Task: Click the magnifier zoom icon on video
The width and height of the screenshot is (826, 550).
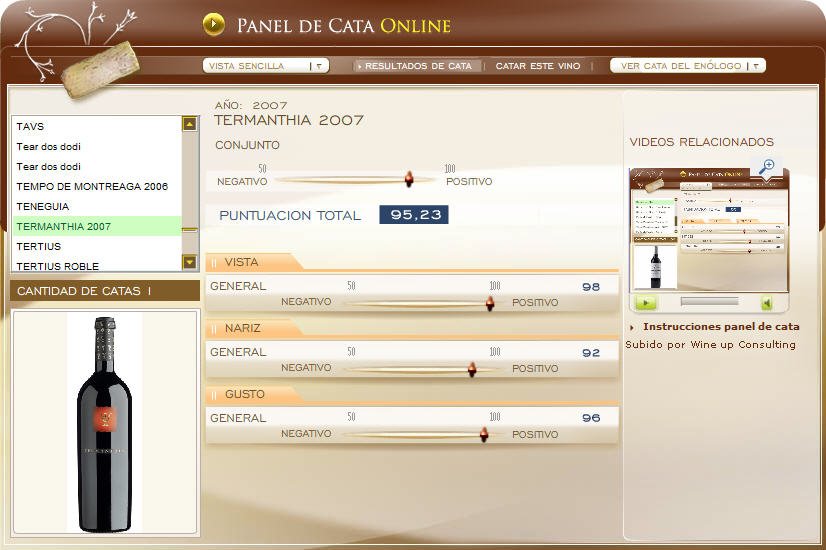Action: tap(766, 167)
